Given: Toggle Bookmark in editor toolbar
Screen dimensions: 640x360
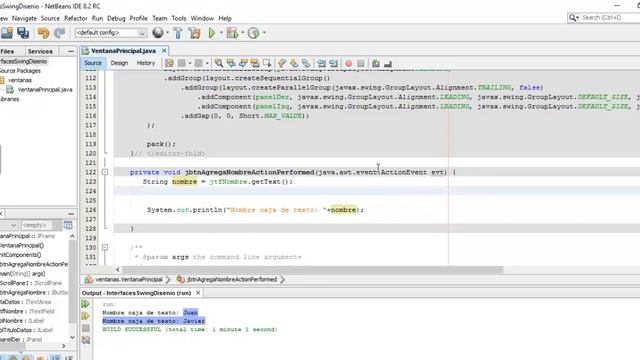Looking at the screenshot, I should coord(306,63).
